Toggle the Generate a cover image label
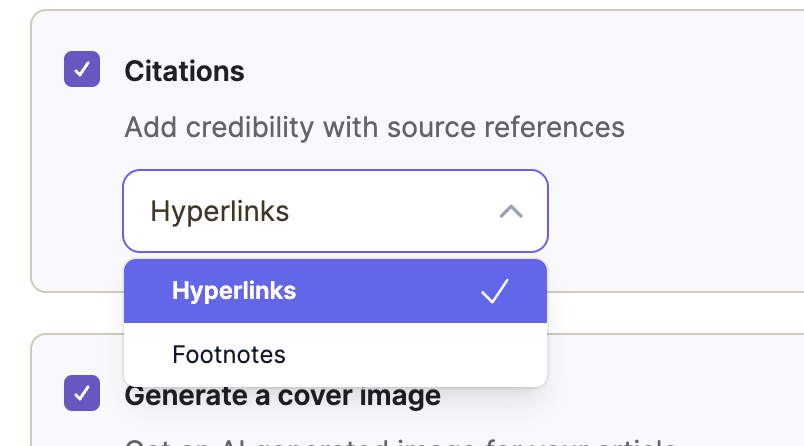Screen dimensions: 804x446 coord(282,395)
